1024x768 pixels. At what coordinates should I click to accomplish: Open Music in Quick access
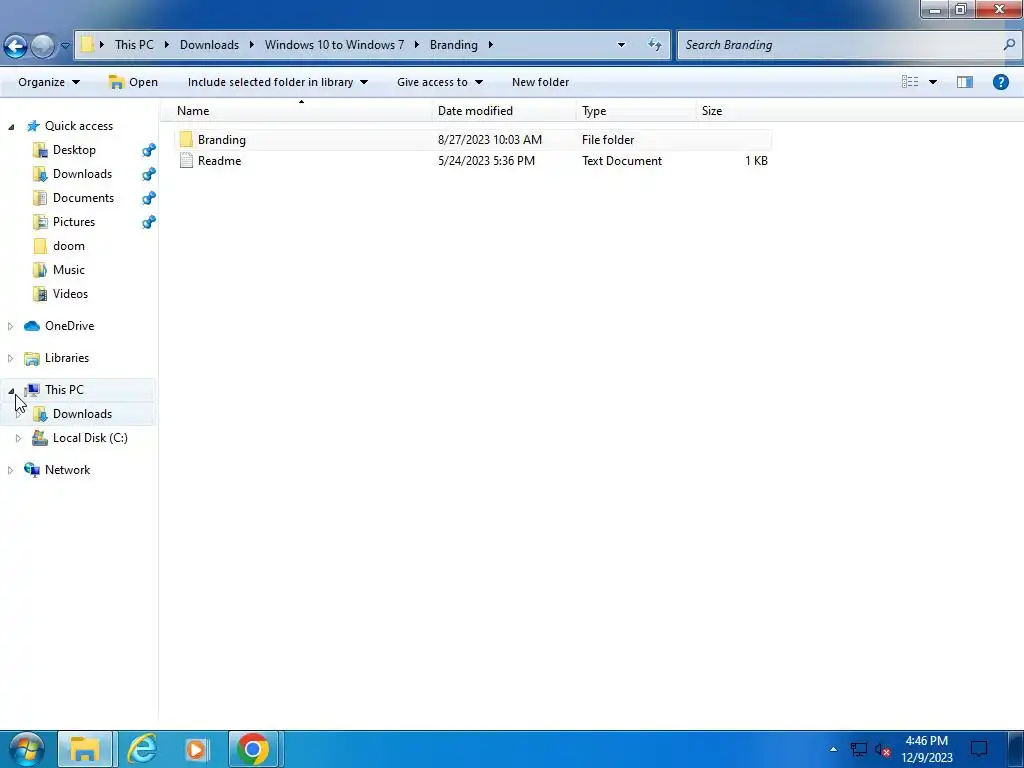69,270
